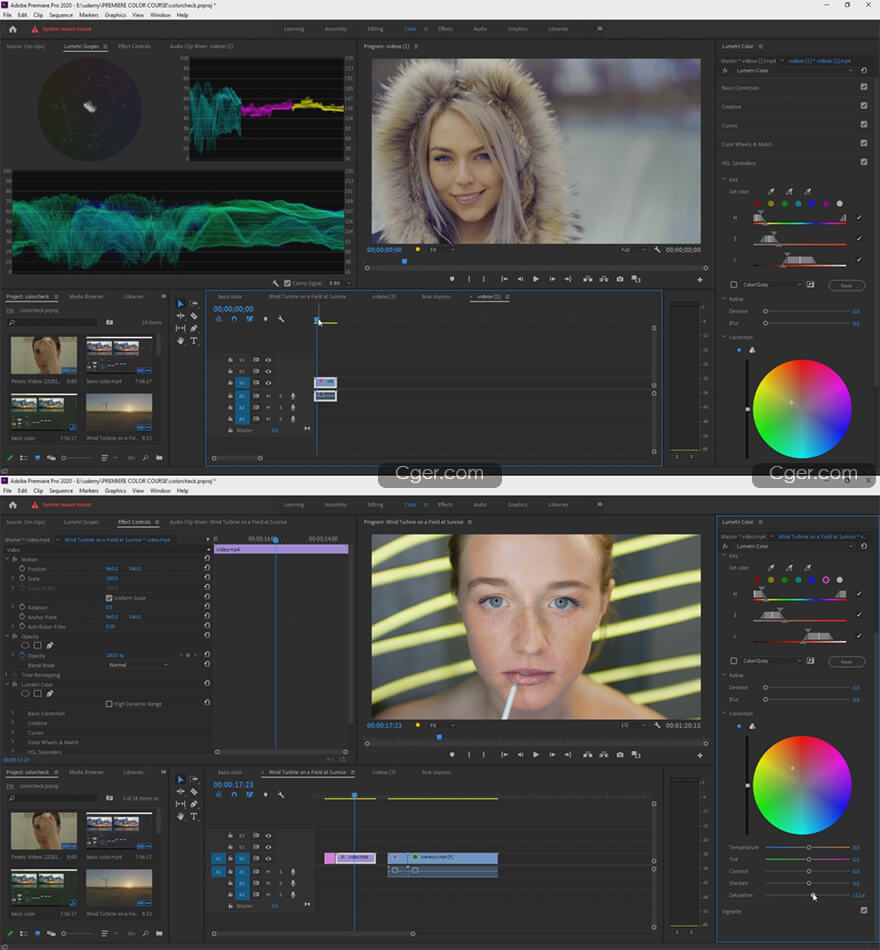Select the Razor tool in Wind Turbine window
This screenshot has width=880, height=950.
[x=194, y=791]
